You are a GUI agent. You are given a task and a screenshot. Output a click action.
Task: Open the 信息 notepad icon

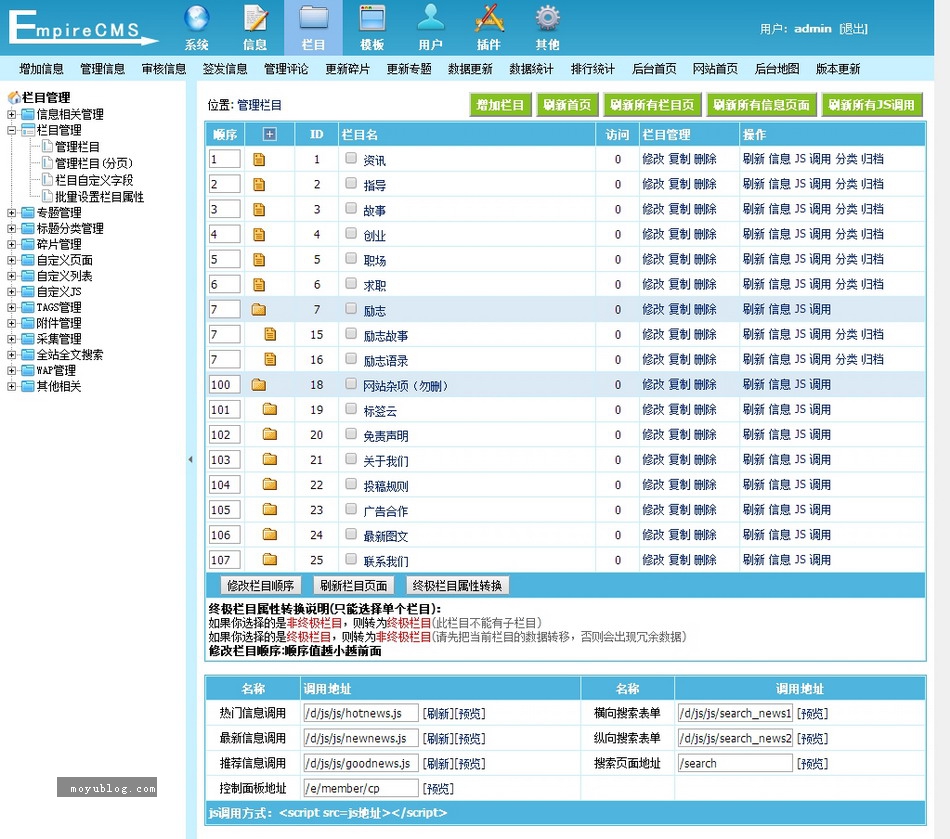tap(255, 19)
